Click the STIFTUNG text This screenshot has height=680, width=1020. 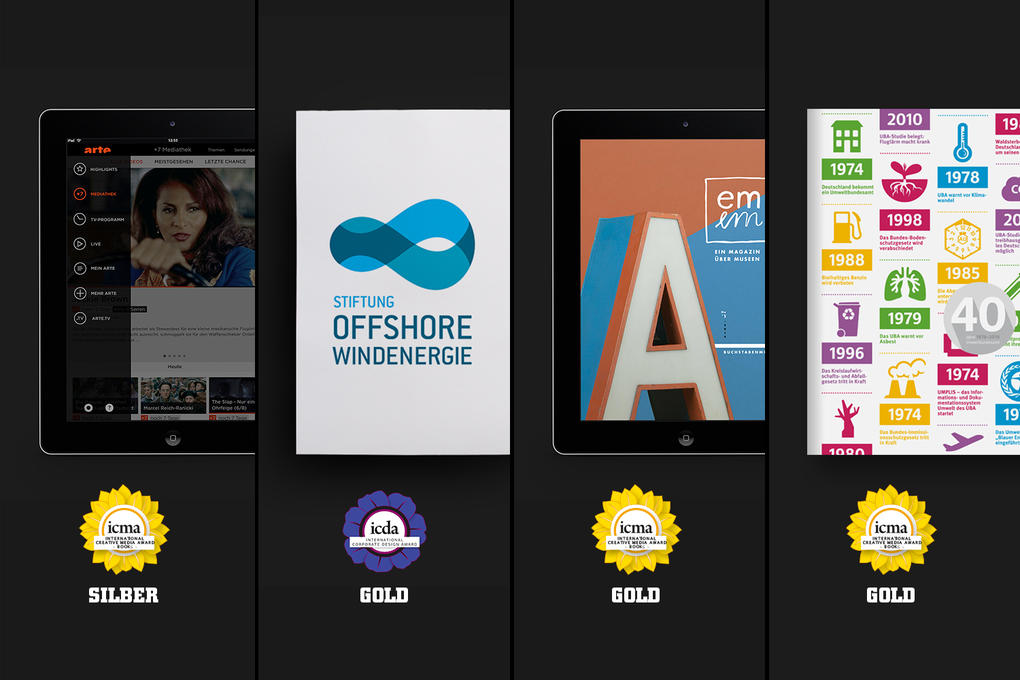point(364,302)
